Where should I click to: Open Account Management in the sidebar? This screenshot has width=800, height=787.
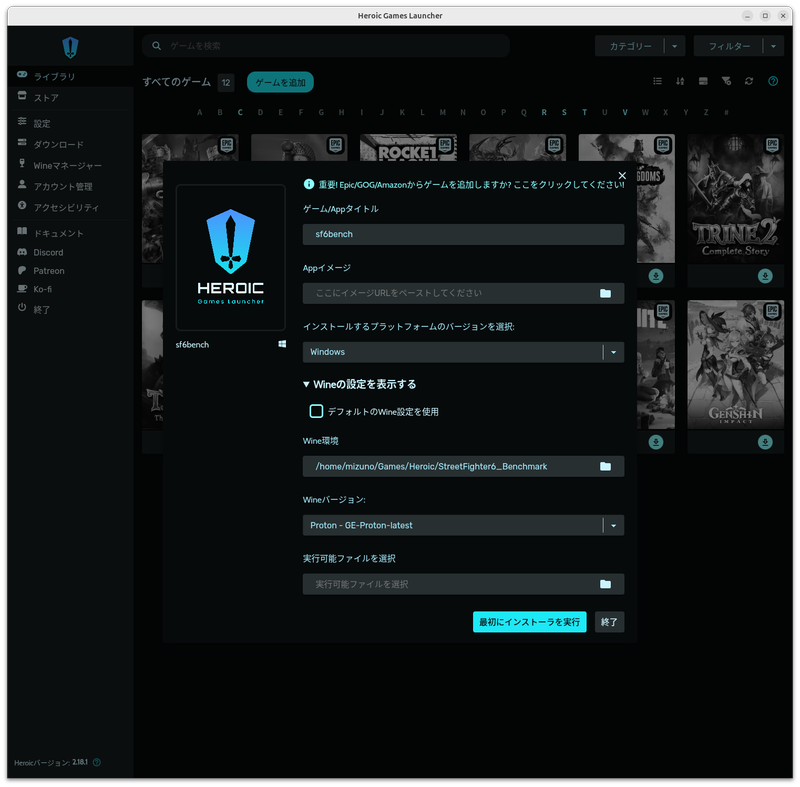pos(70,186)
